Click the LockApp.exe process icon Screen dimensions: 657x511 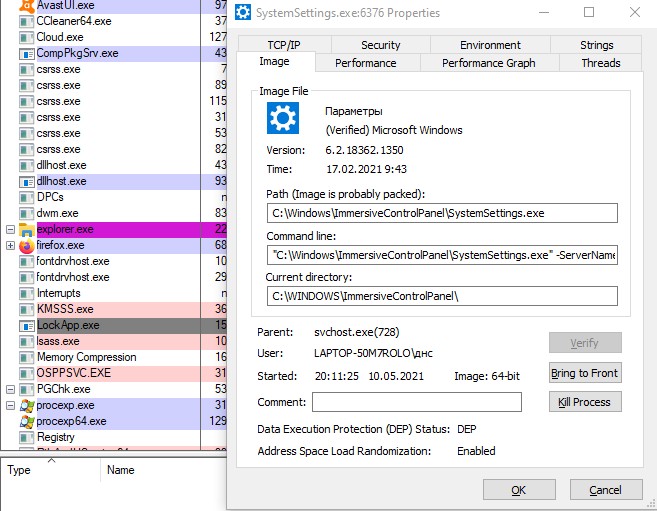[x=26, y=325]
